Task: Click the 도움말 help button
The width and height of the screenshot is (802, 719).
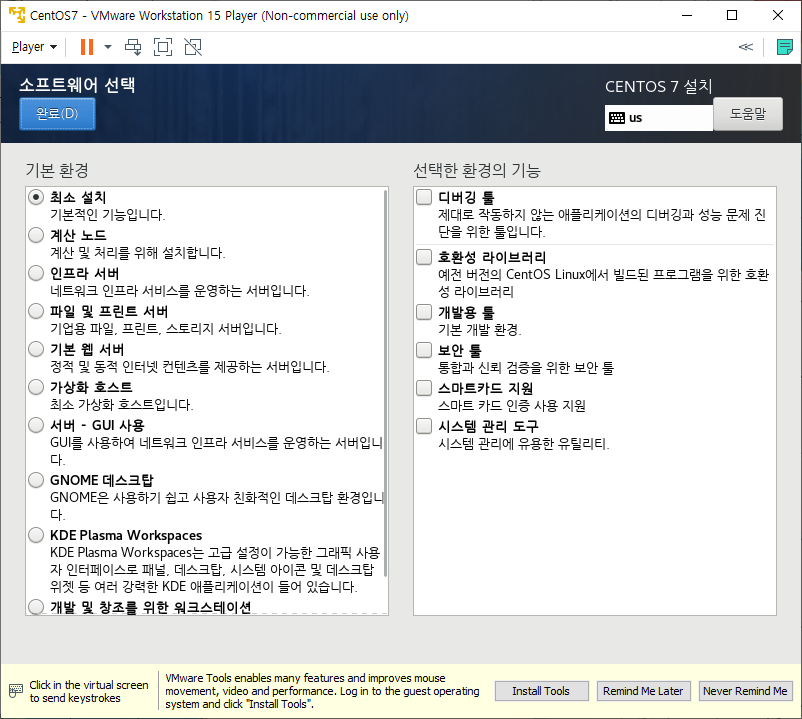Action: tap(748, 114)
